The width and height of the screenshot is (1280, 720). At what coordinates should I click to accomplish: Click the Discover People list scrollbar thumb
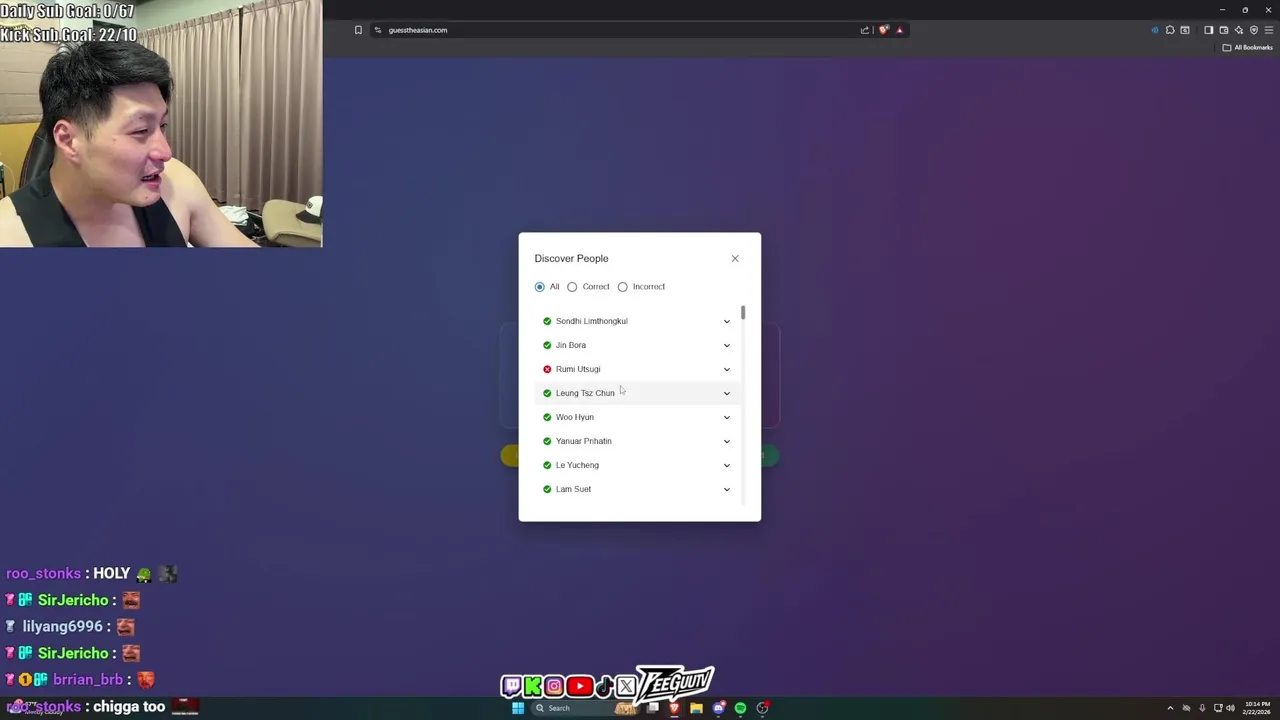click(743, 313)
